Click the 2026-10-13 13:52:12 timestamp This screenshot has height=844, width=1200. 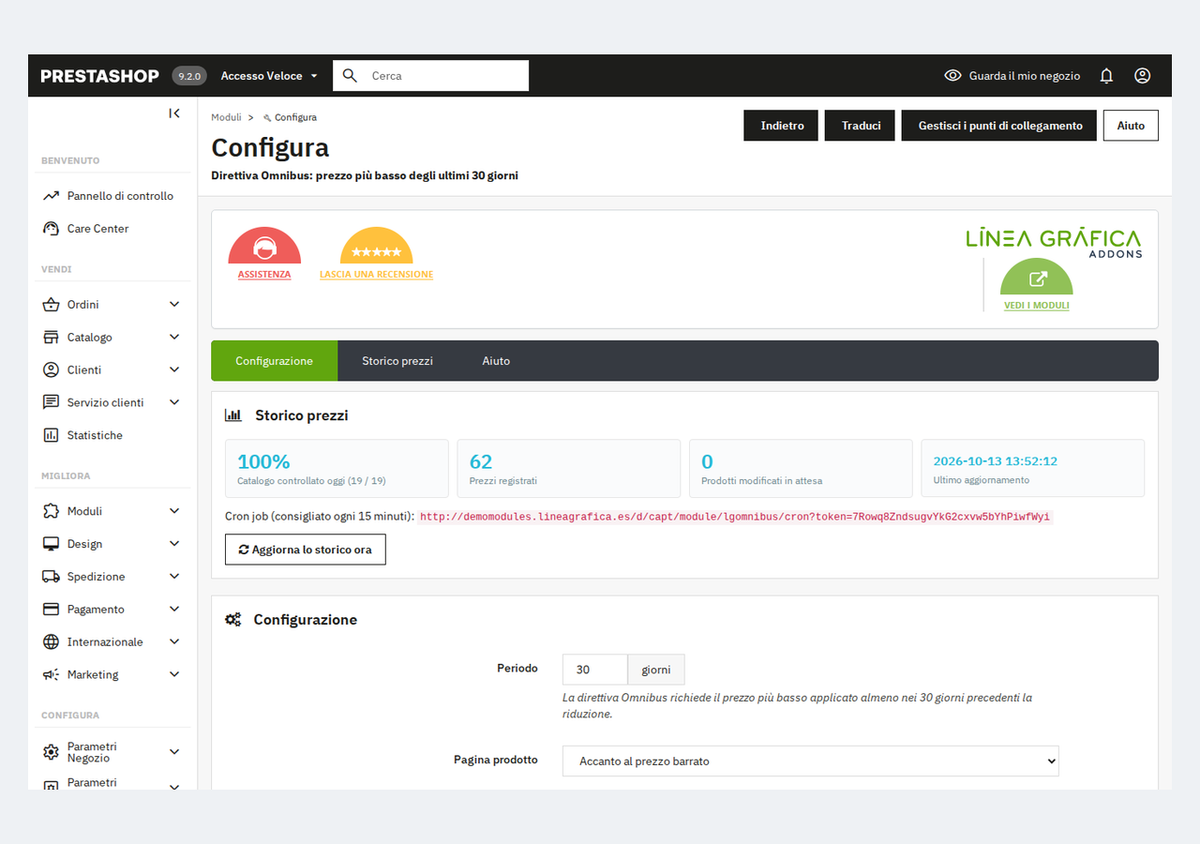(995, 461)
